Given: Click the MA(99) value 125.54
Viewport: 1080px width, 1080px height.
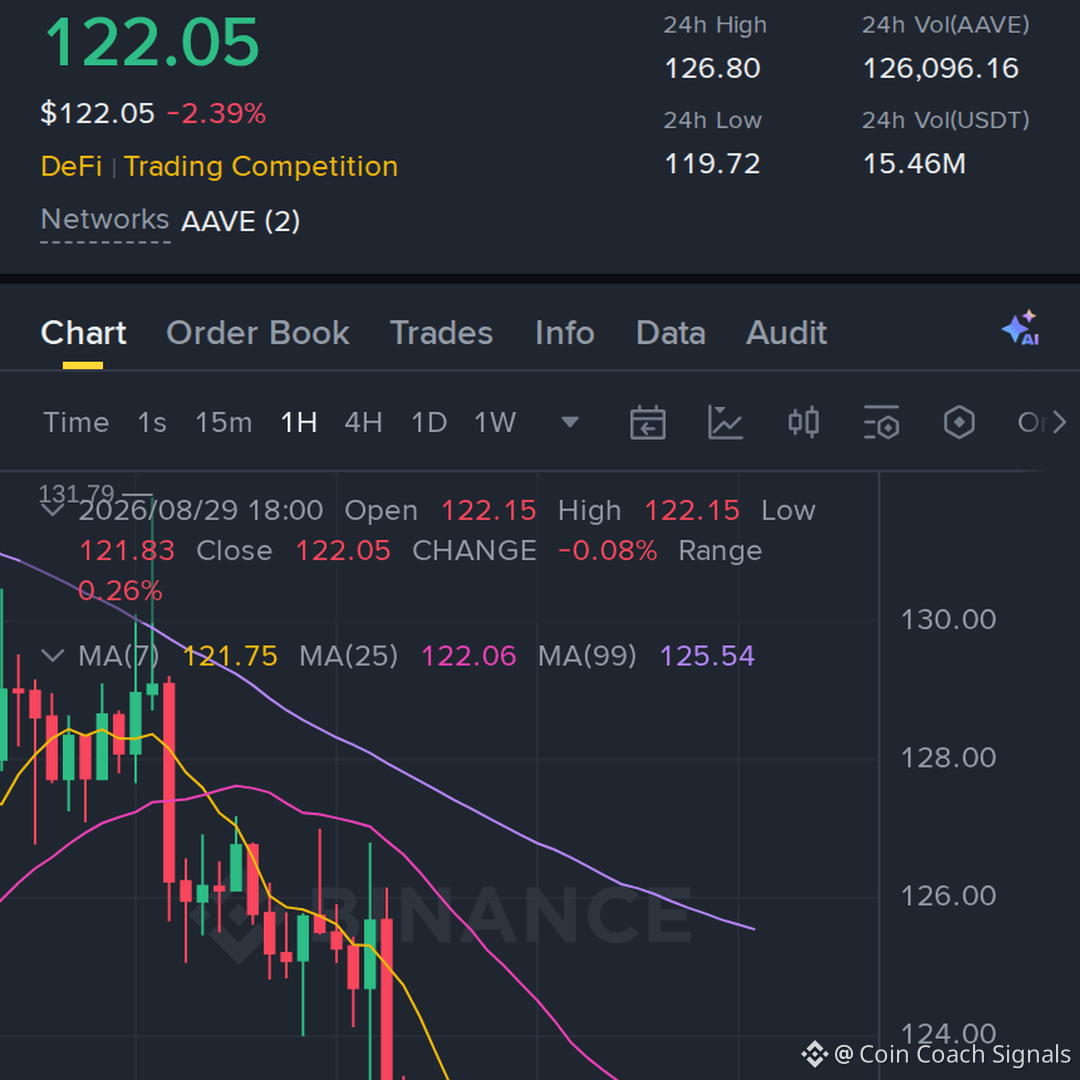Looking at the screenshot, I should (707, 656).
